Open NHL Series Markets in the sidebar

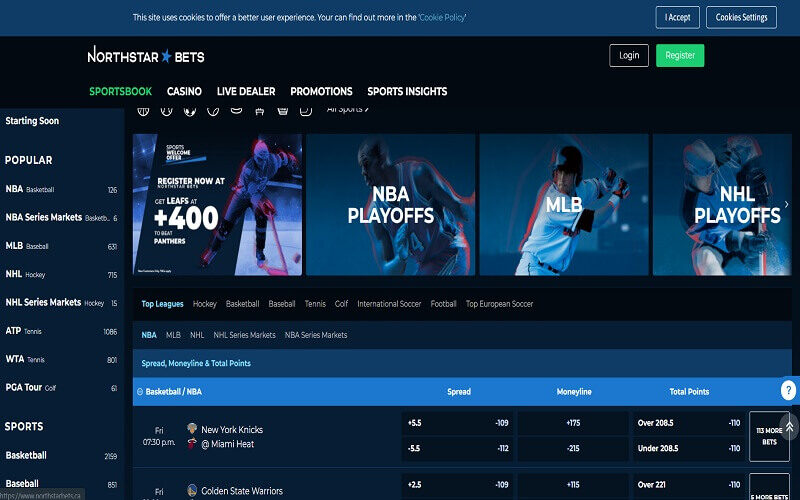pos(61,303)
